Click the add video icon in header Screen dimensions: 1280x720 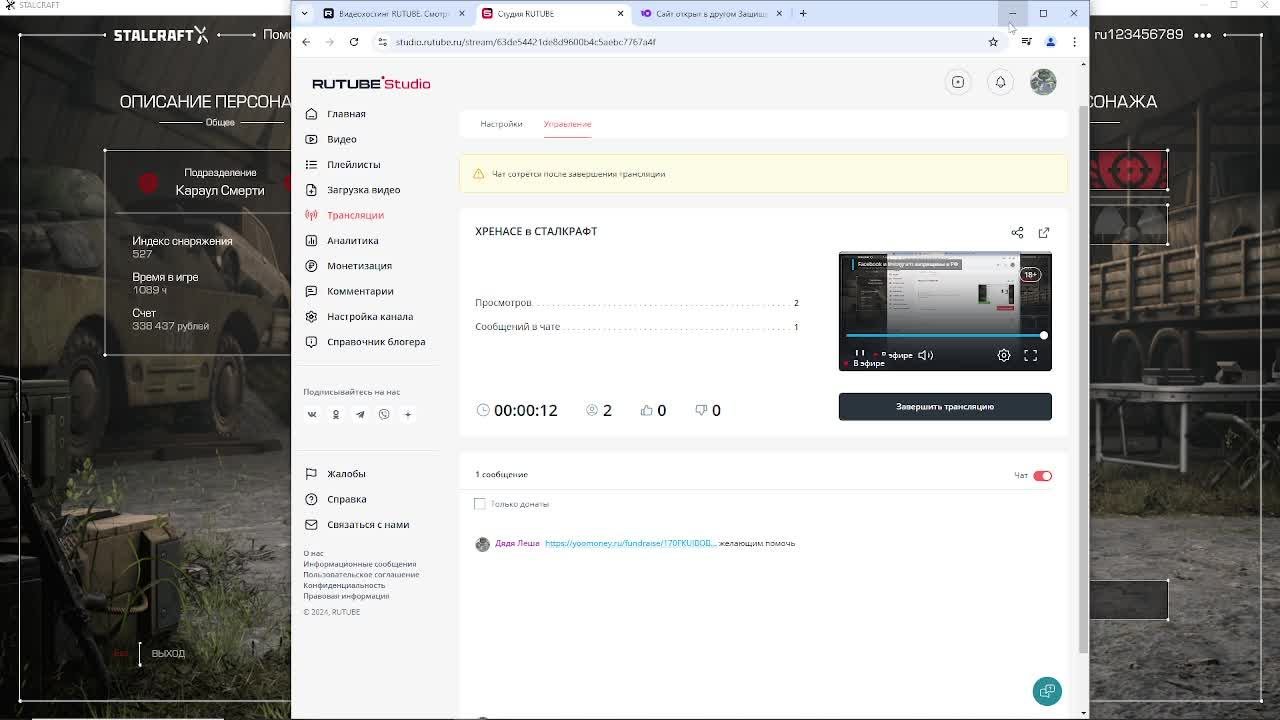point(958,82)
